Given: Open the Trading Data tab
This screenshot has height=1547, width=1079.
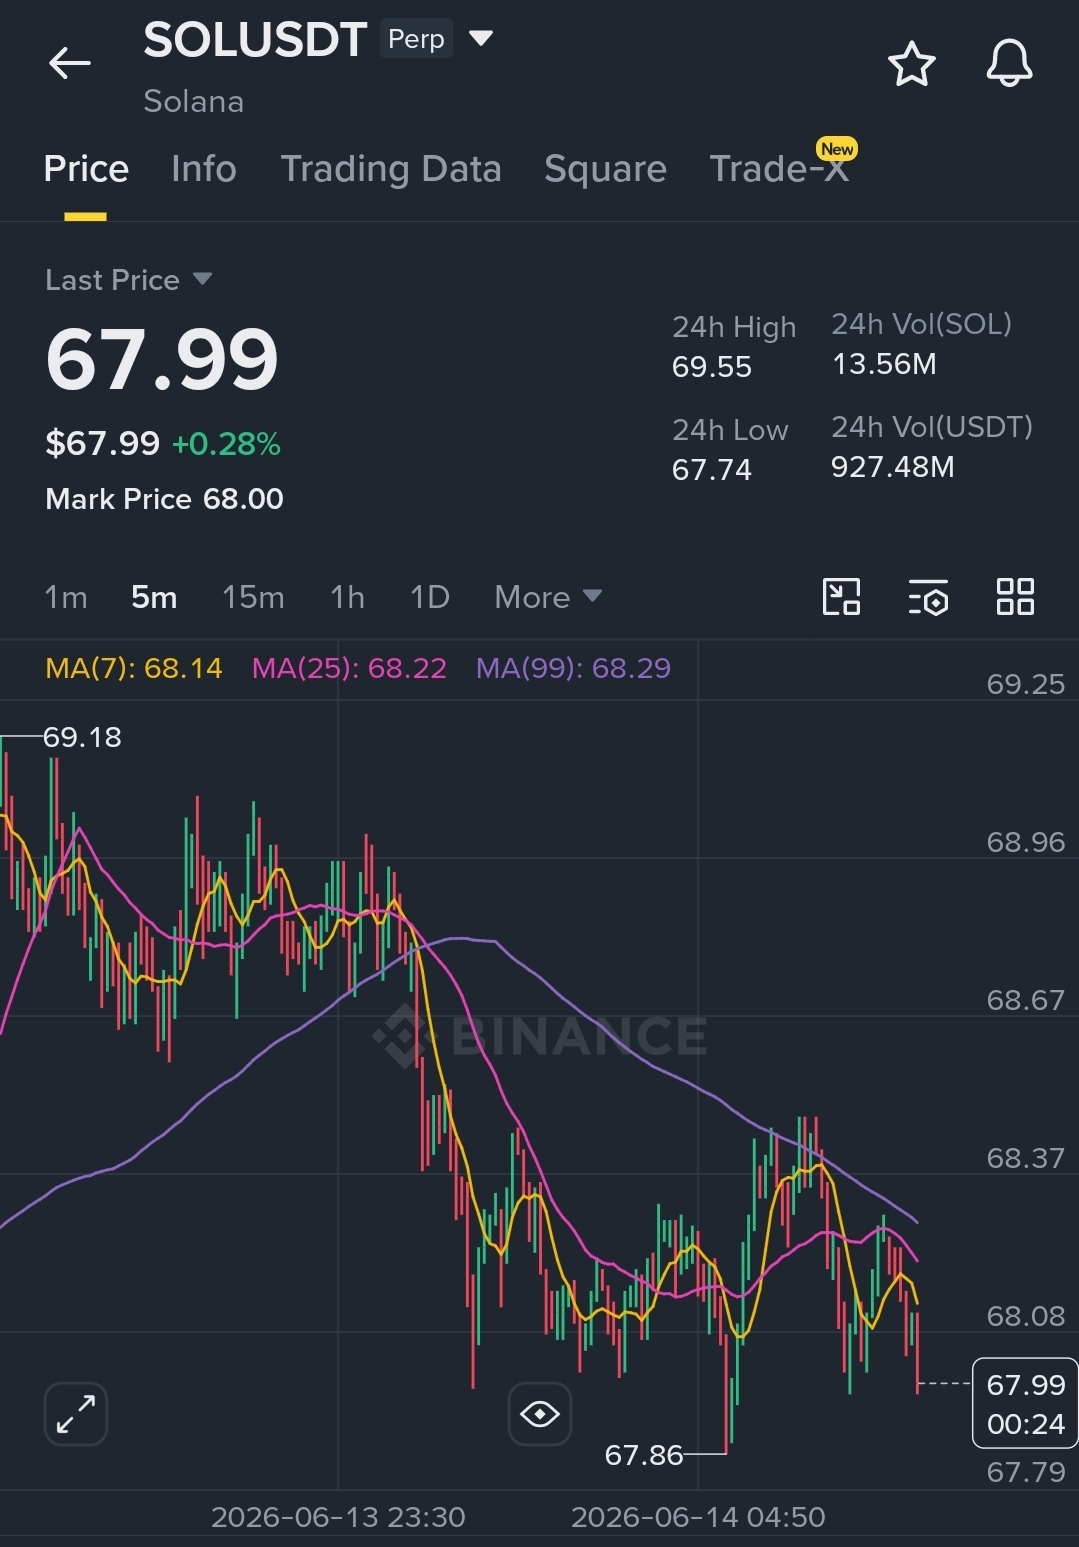Looking at the screenshot, I should click(x=391, y=169).
